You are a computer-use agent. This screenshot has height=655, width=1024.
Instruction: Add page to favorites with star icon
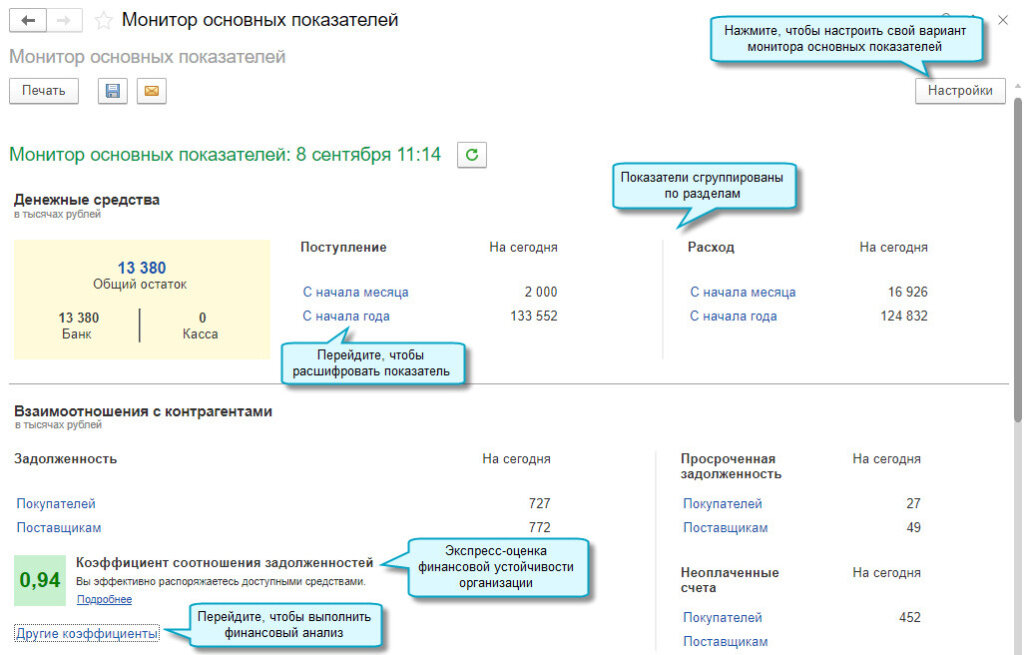103,21
